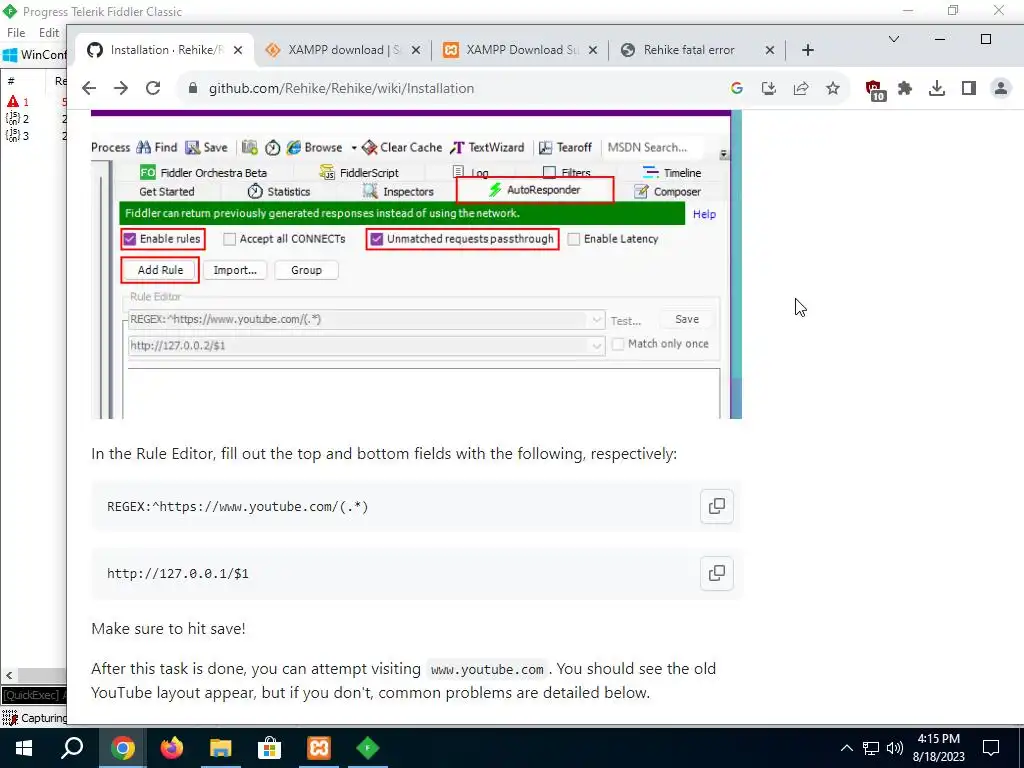This screenshot has width=1024, height=768.
Task: Toggle Chrome's side panel icon
Action: click(968, 88)
